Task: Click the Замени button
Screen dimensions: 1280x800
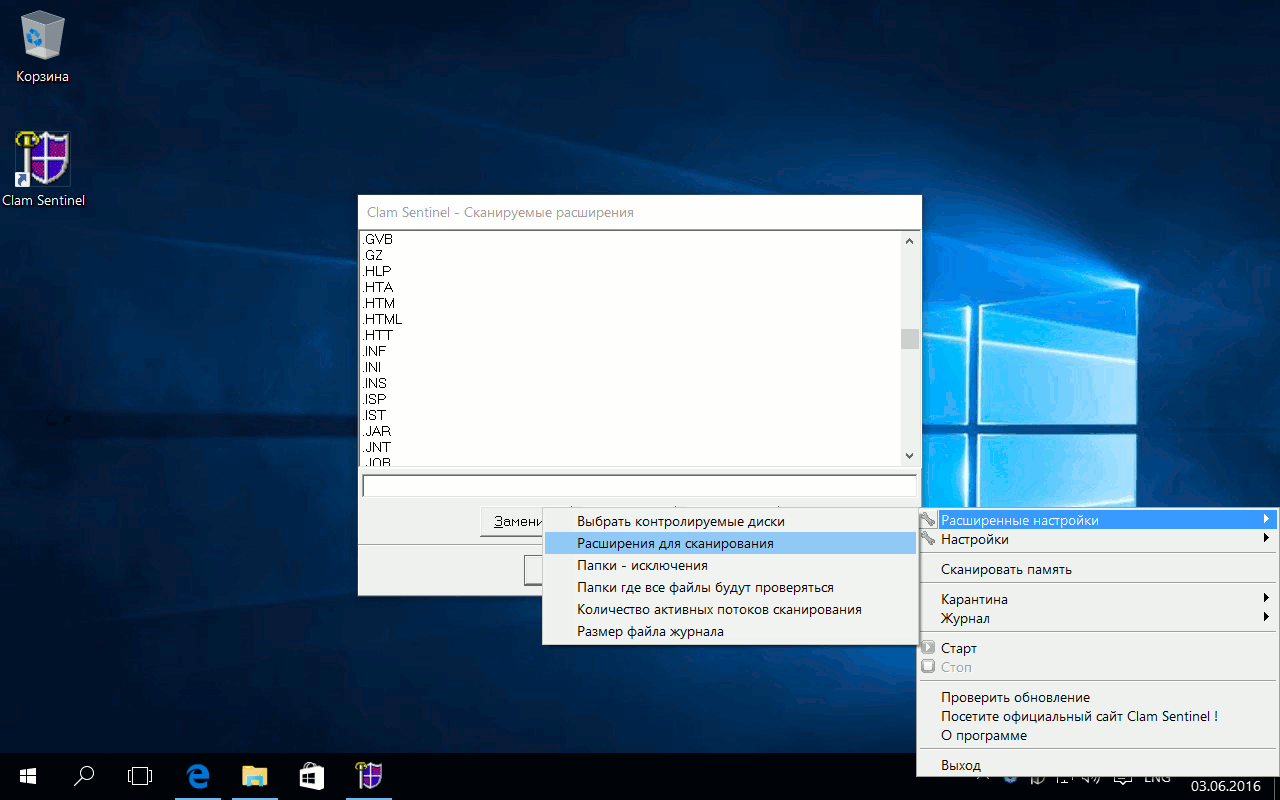Action: pos(512,521)
